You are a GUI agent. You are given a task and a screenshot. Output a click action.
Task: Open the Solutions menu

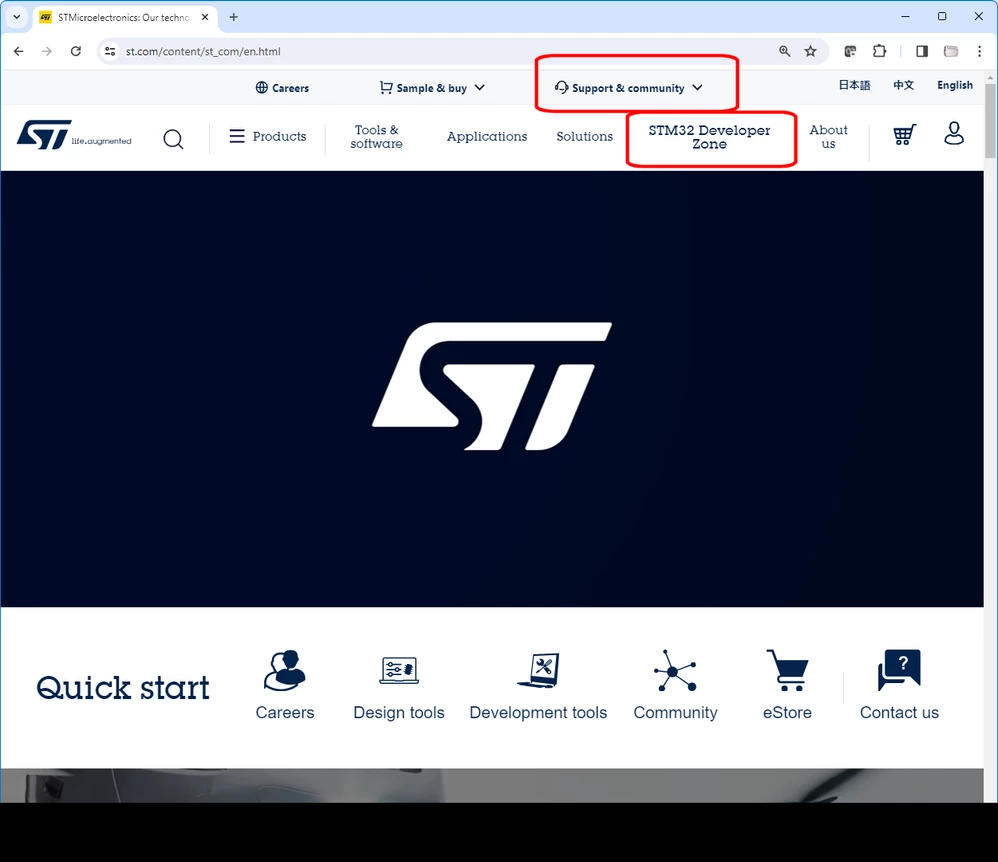[584, 136]
